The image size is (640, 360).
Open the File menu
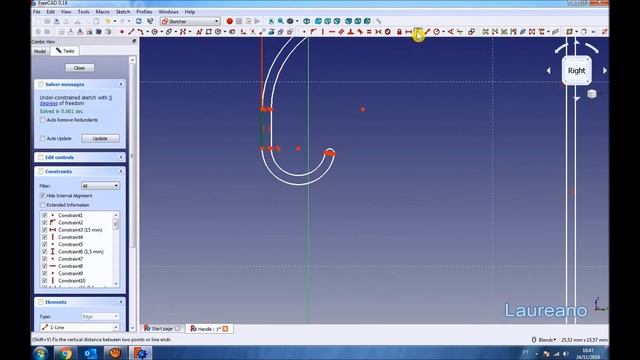click(37, 12)
